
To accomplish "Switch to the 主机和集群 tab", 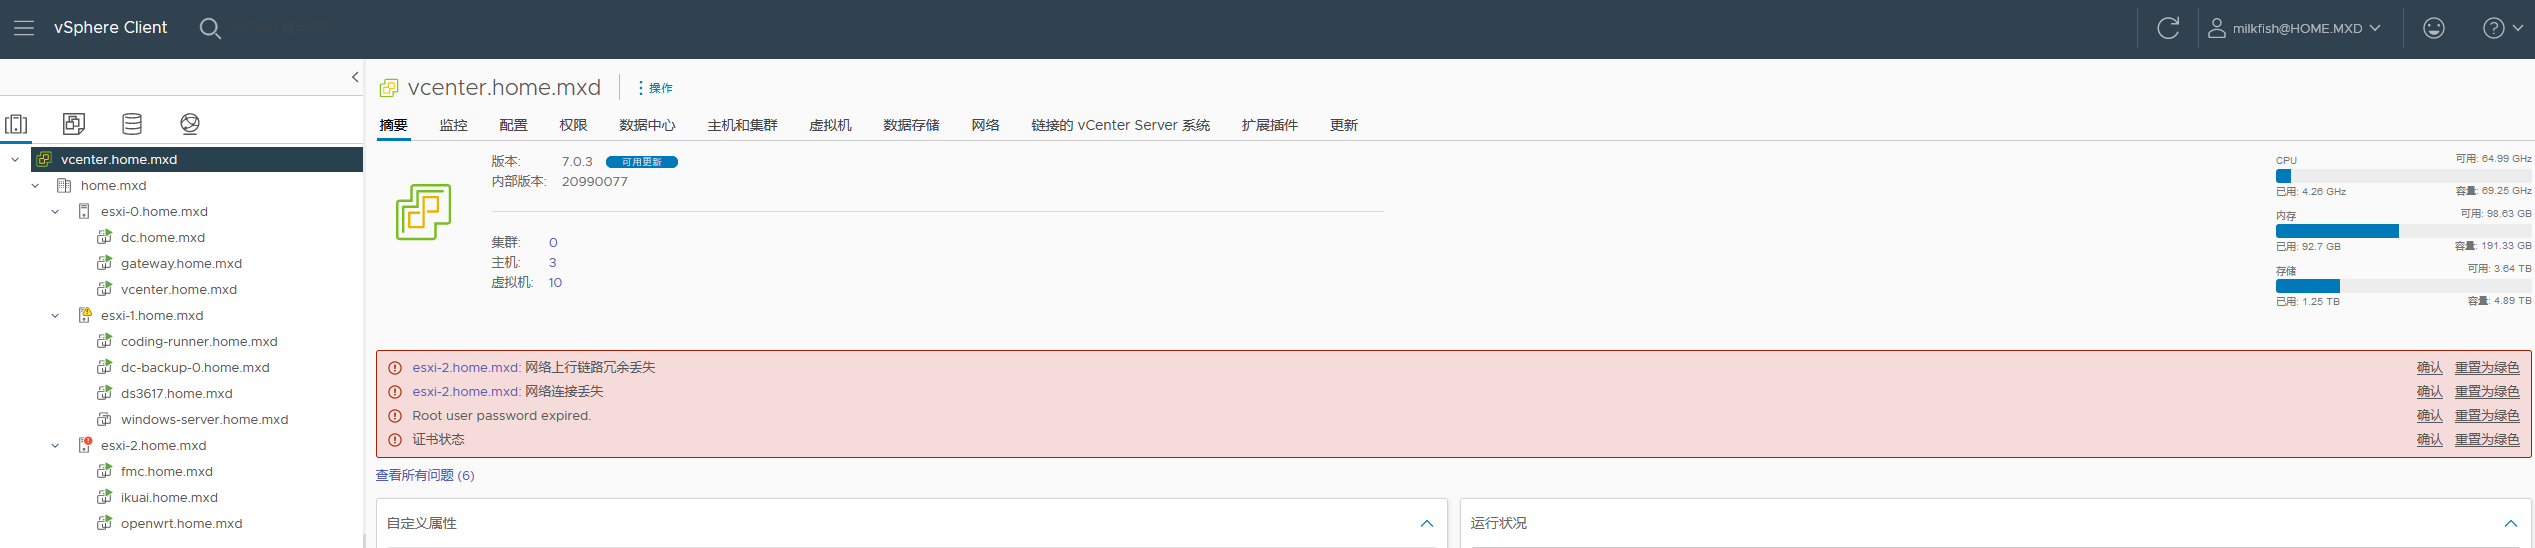I will click(742, 125).
